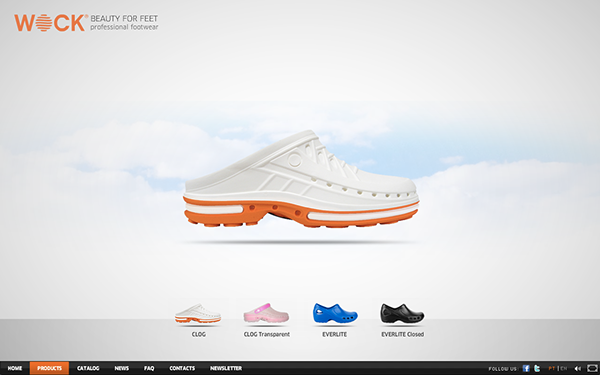Image resolution: width=600 pixels, height=375 pixels.
Task: Open the FAQ section
Action: (149, 368)
